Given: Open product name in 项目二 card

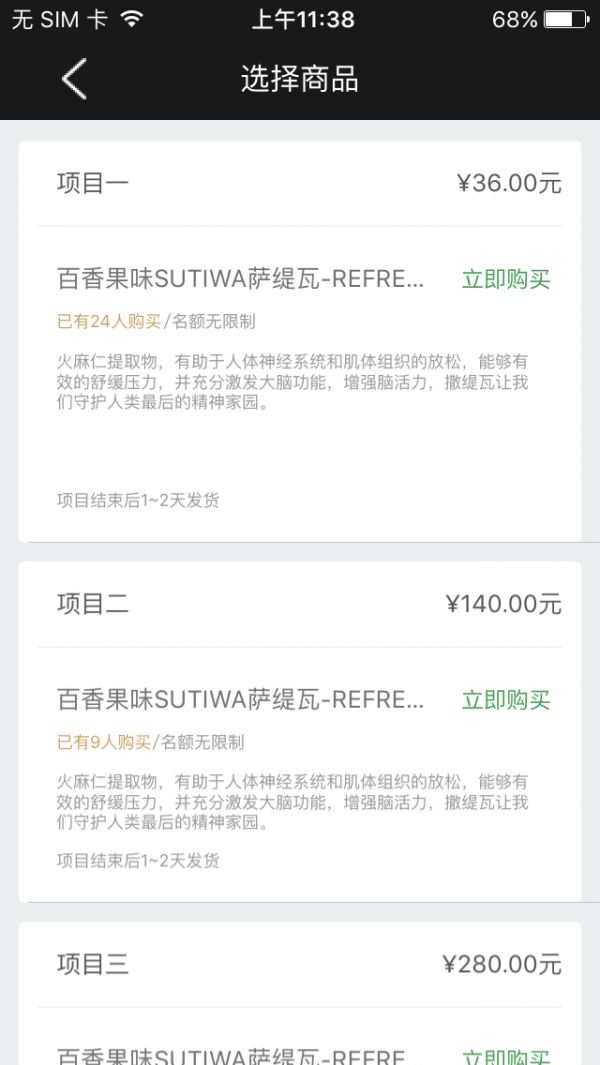Looking at the screenshot, I should pos(240,700).
